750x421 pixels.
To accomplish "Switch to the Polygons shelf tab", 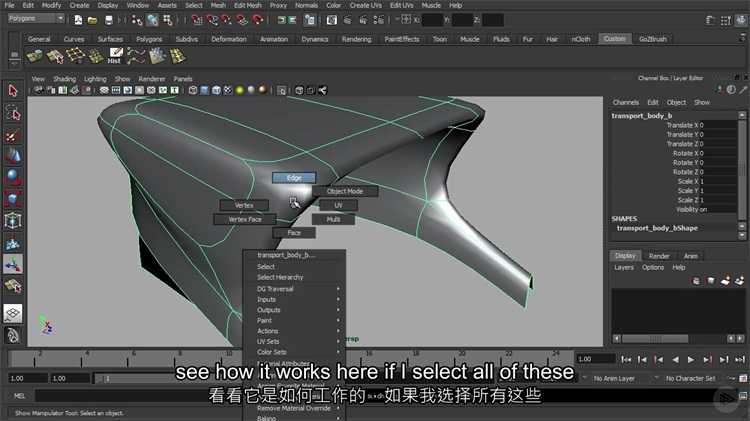I will (x=149, y=39).
